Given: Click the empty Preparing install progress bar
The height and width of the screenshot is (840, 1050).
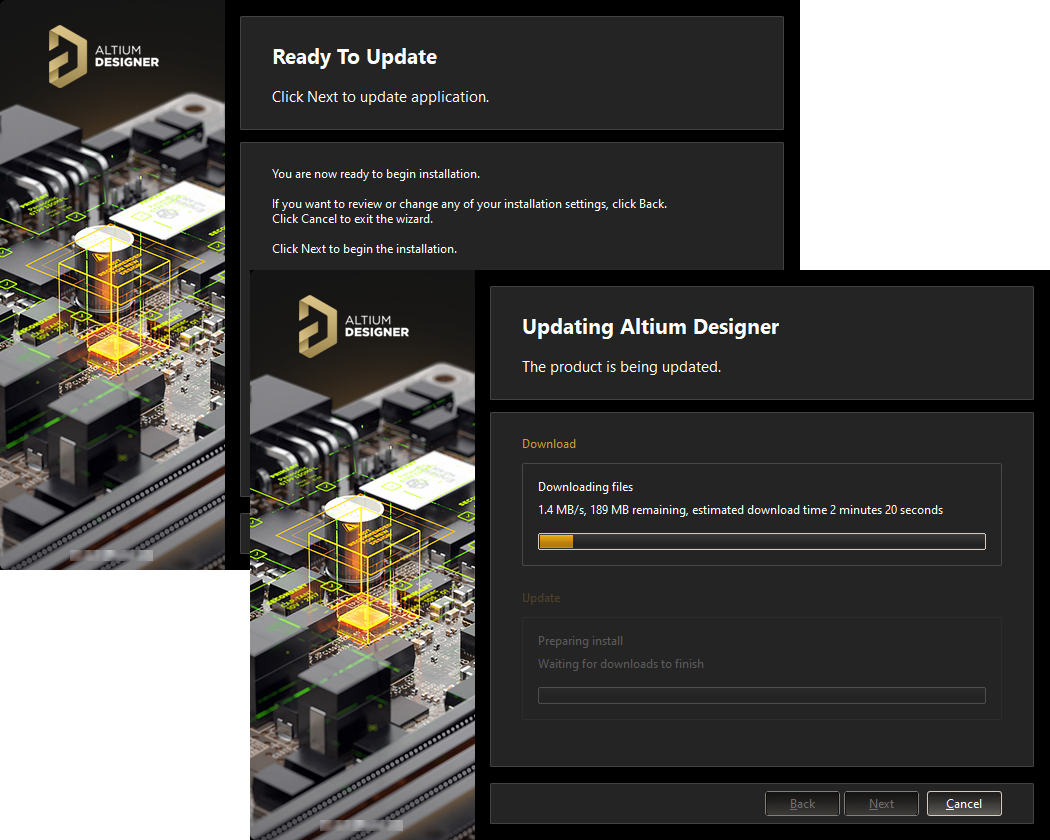Looking at the screenshot, I should coord(761,695).
